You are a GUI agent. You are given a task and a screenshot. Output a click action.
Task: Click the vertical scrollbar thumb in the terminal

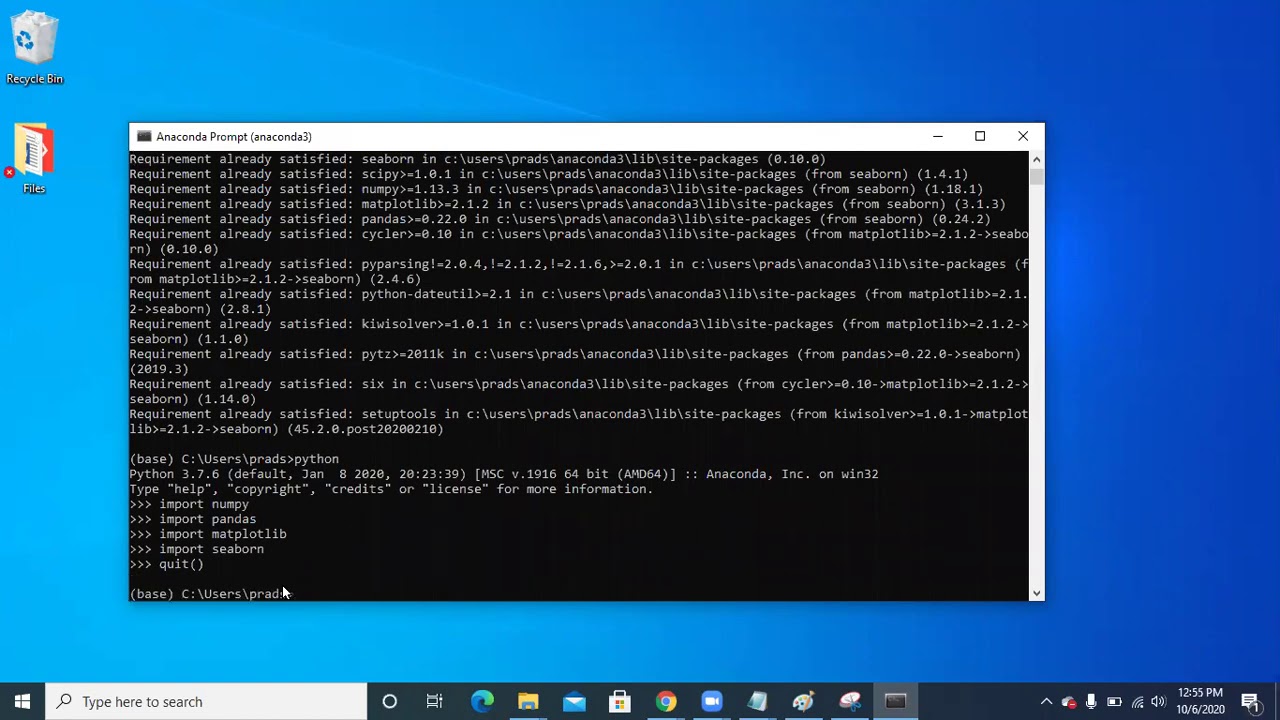pos(1036,177)
